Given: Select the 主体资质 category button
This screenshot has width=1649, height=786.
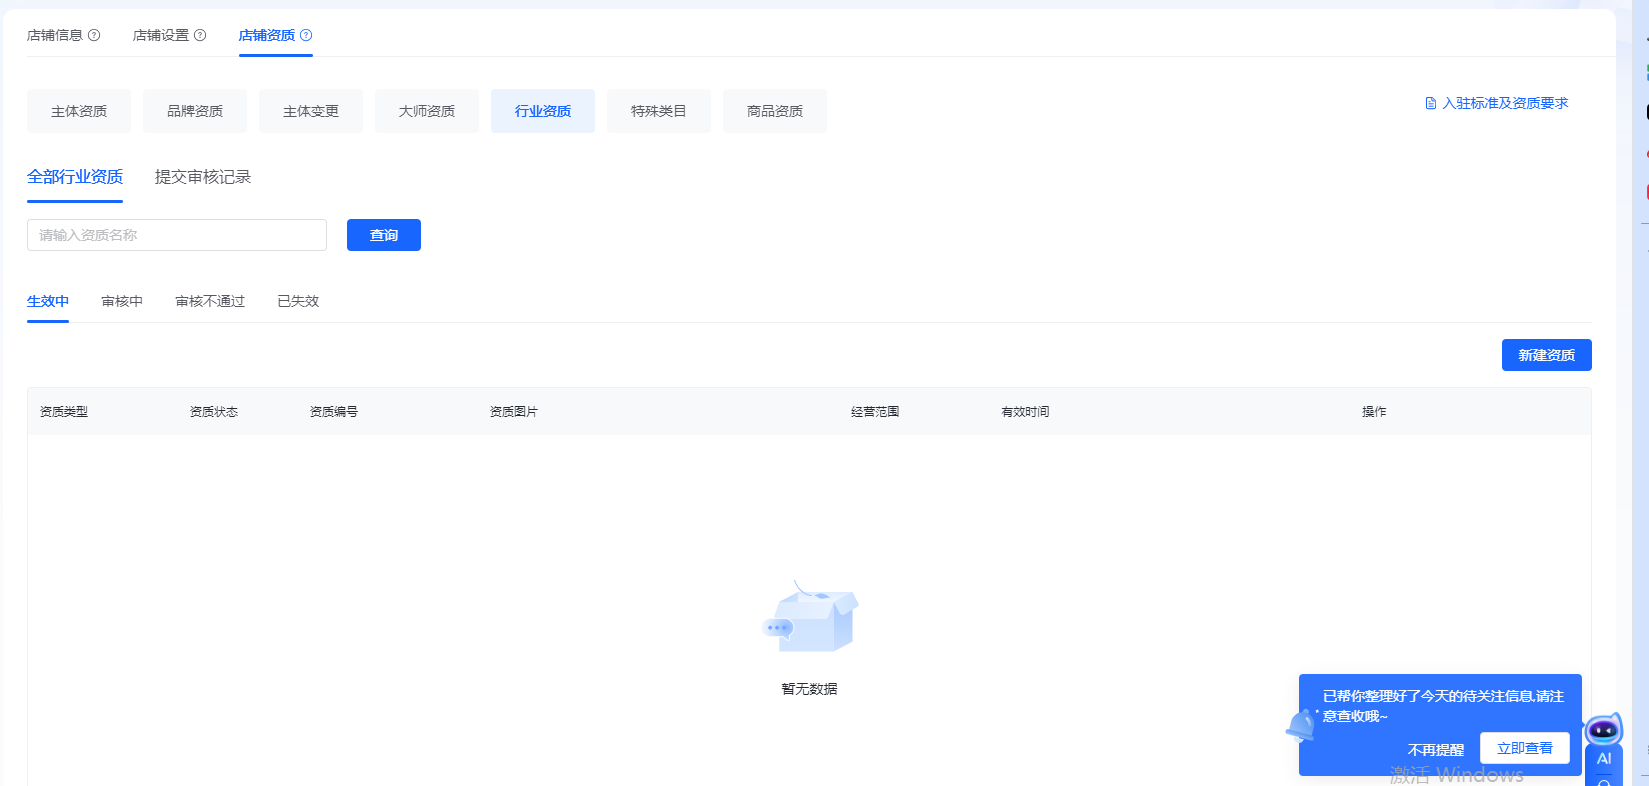Looking at the screenshot, I should click(x=79, y=111).
